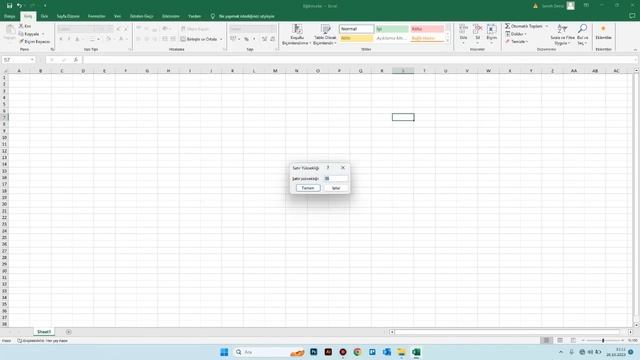Viewport: 640px width, 360px height.
Task: Open Chrome from the taskbar
Action: coord(358,352)
